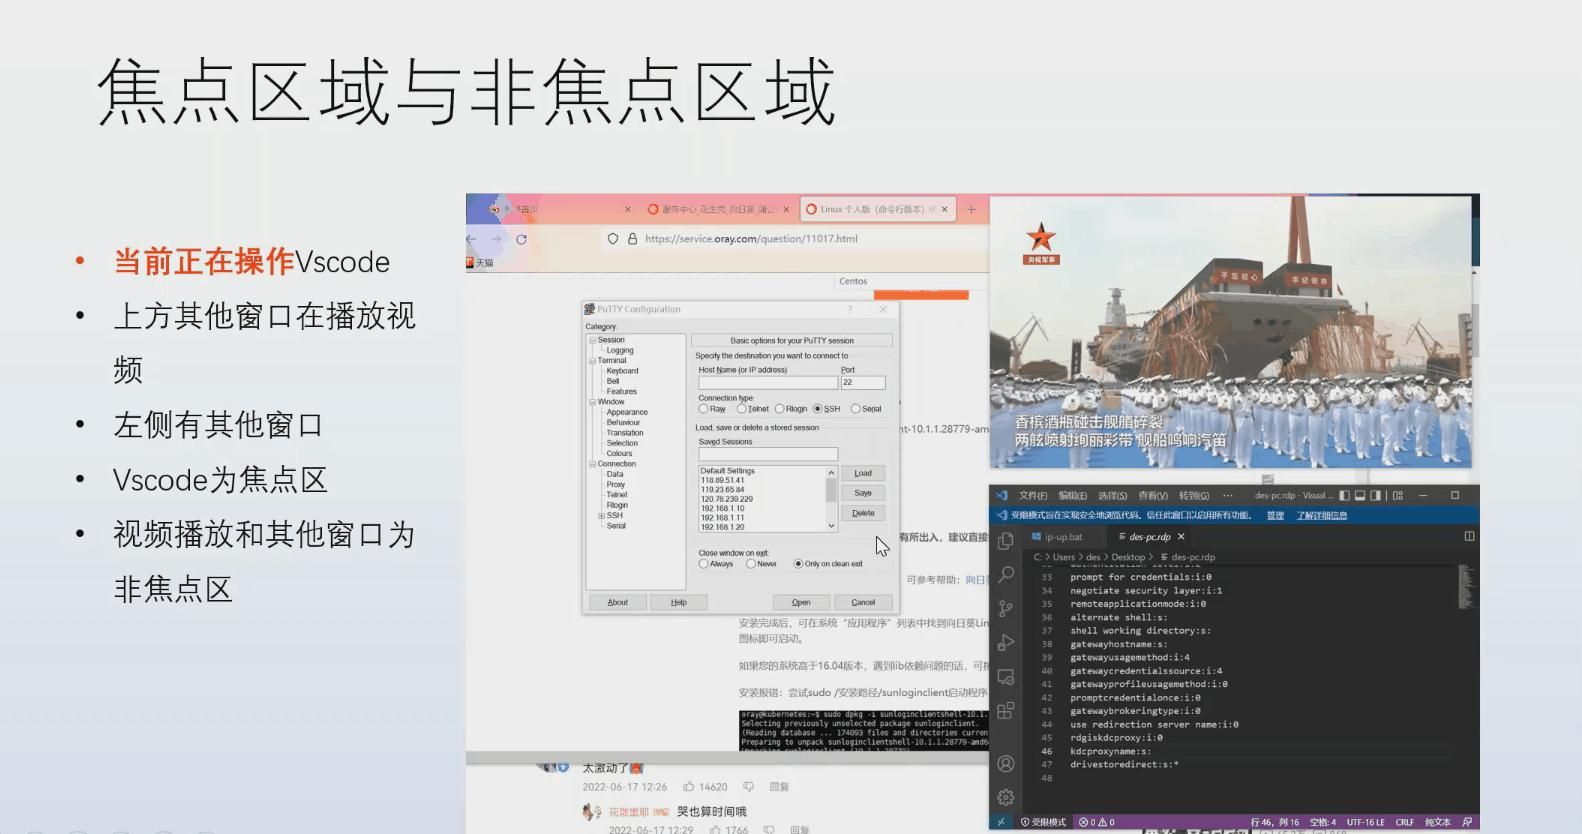Image resolution: width=1582 pixels, height=834 pixels.
Task: Collapse the Window category in PuTTY
Action: [592, 402]
